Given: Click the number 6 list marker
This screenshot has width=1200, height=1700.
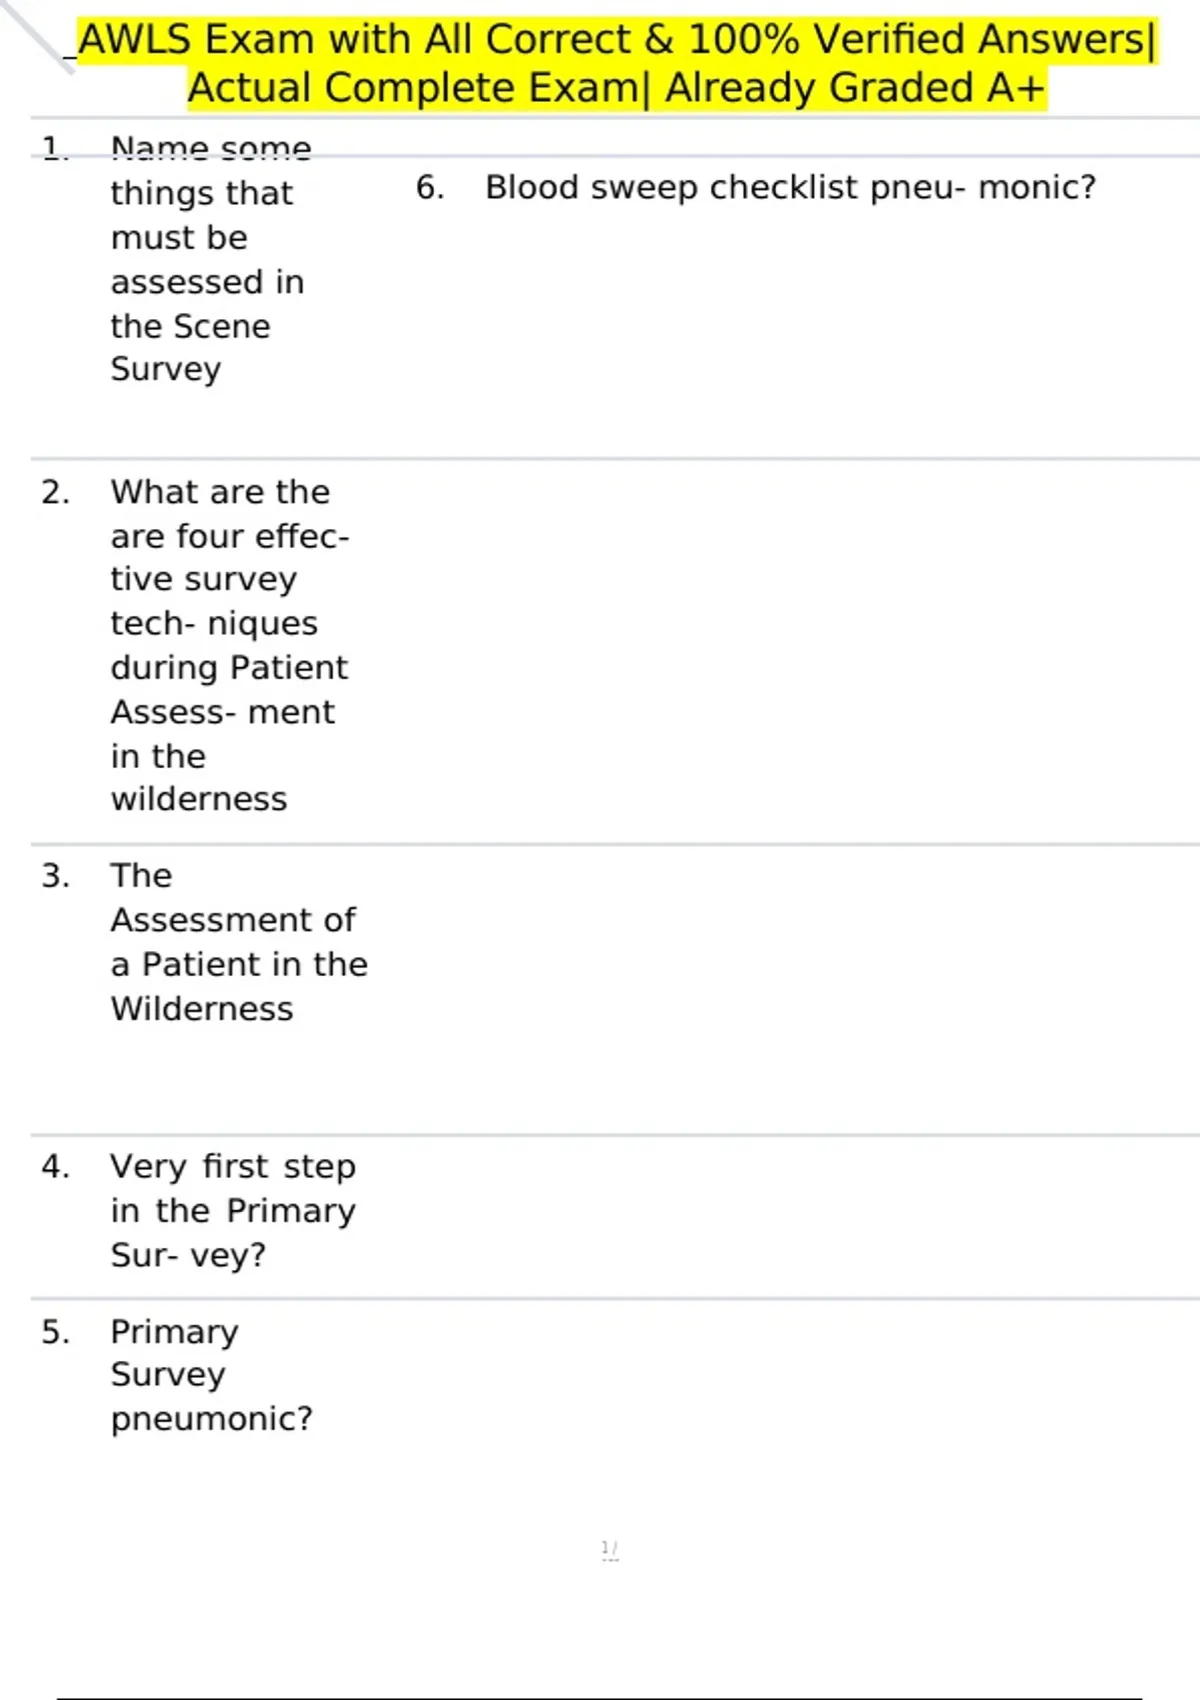Looking at the screenshot, I should coord(430,187).
